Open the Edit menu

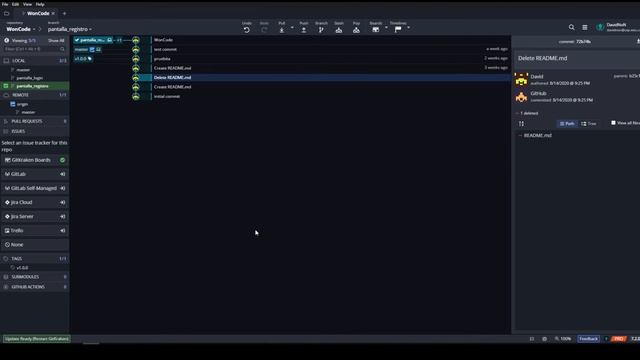(x=15, y=4)
